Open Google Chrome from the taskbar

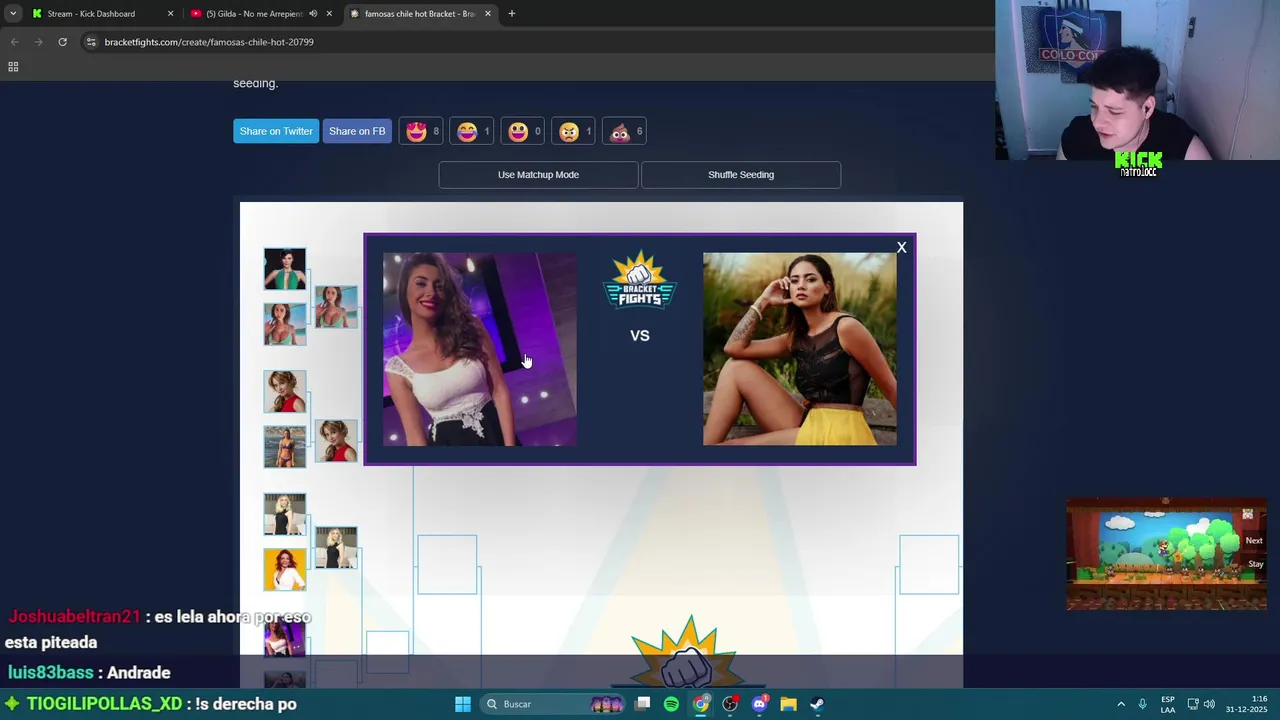click(x=701, y=704)
